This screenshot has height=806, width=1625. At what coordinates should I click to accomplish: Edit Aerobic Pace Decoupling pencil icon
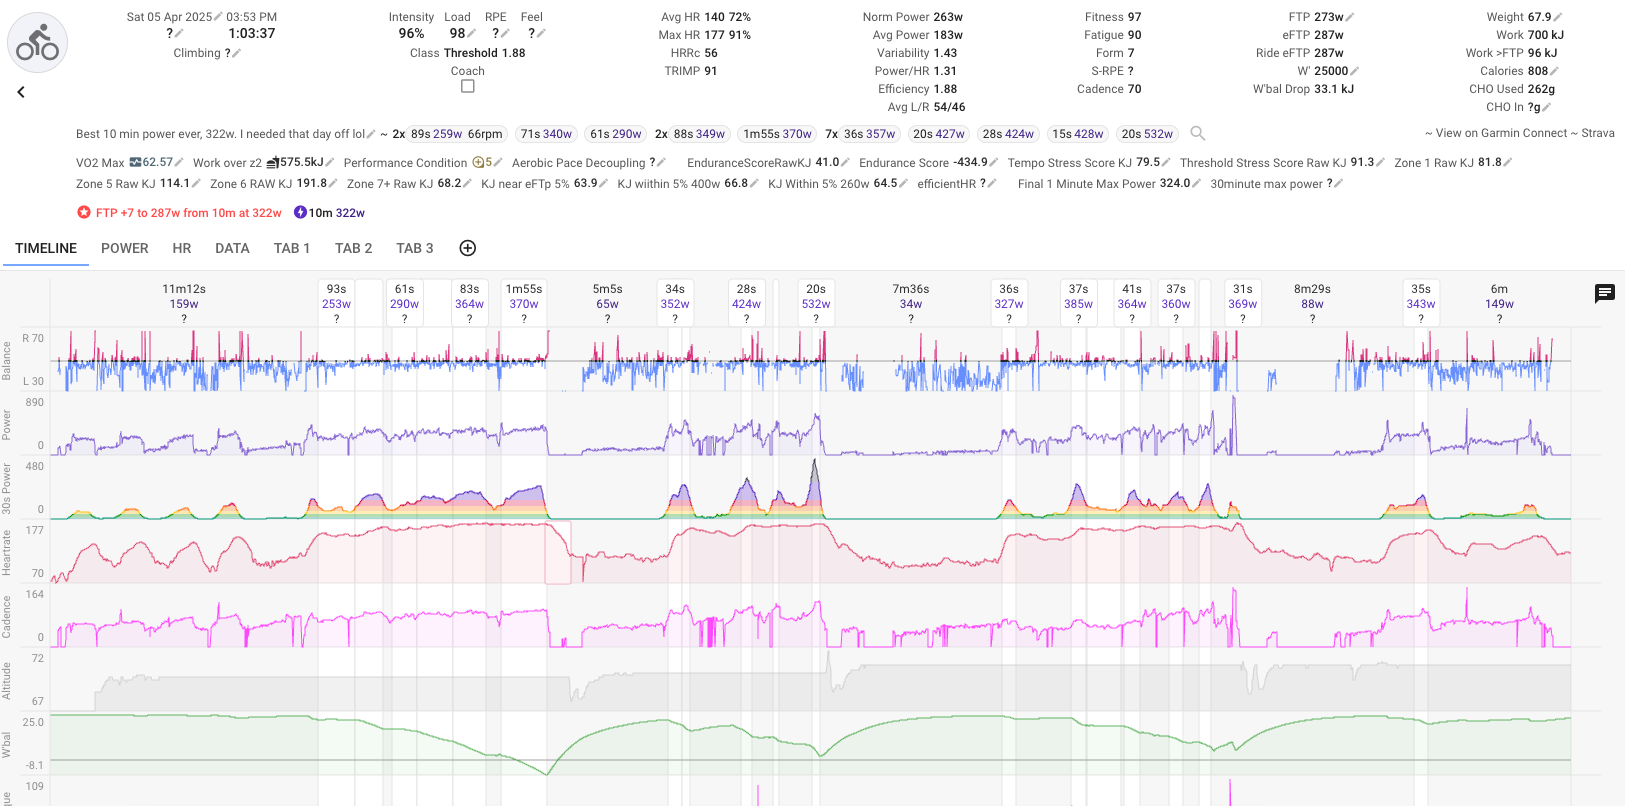pos(662,162)
